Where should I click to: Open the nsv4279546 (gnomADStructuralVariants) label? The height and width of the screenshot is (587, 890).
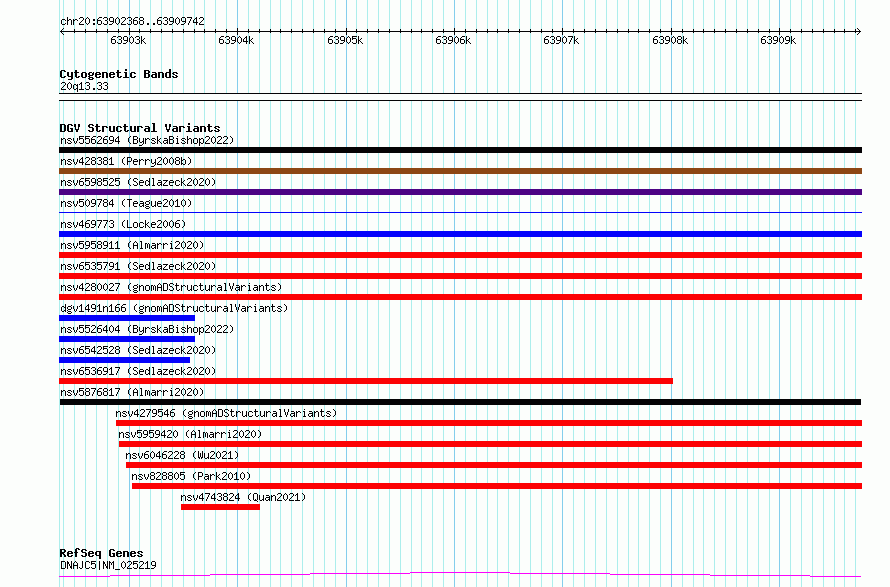(x=226, y=413)
